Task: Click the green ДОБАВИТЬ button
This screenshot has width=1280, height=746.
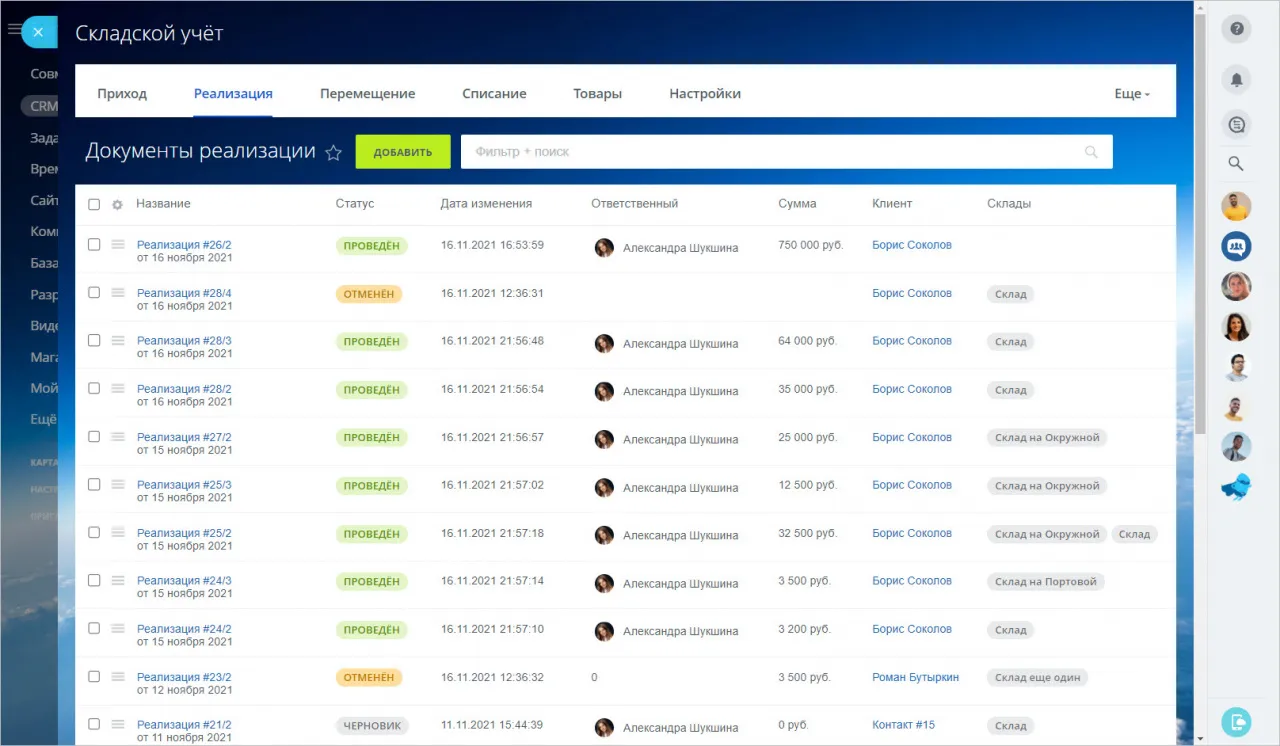Action: [x=403, y=151]
